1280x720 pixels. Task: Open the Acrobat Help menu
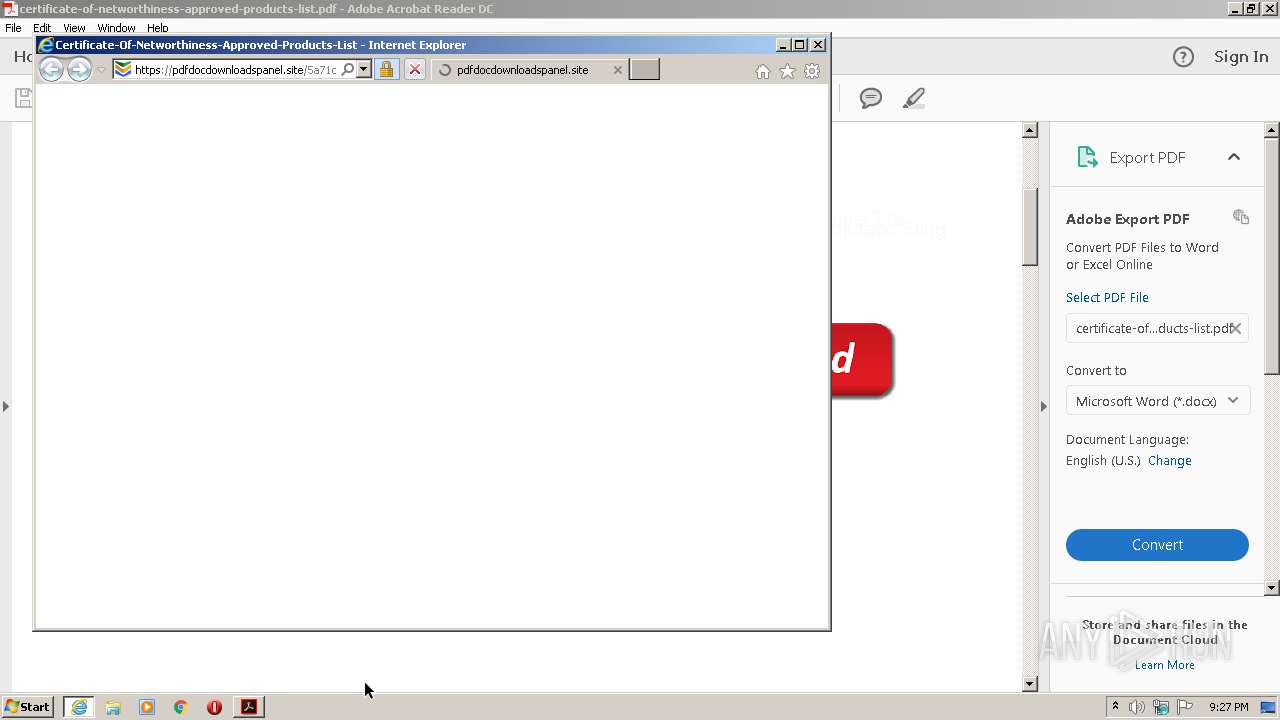click(x=158, y=28)
